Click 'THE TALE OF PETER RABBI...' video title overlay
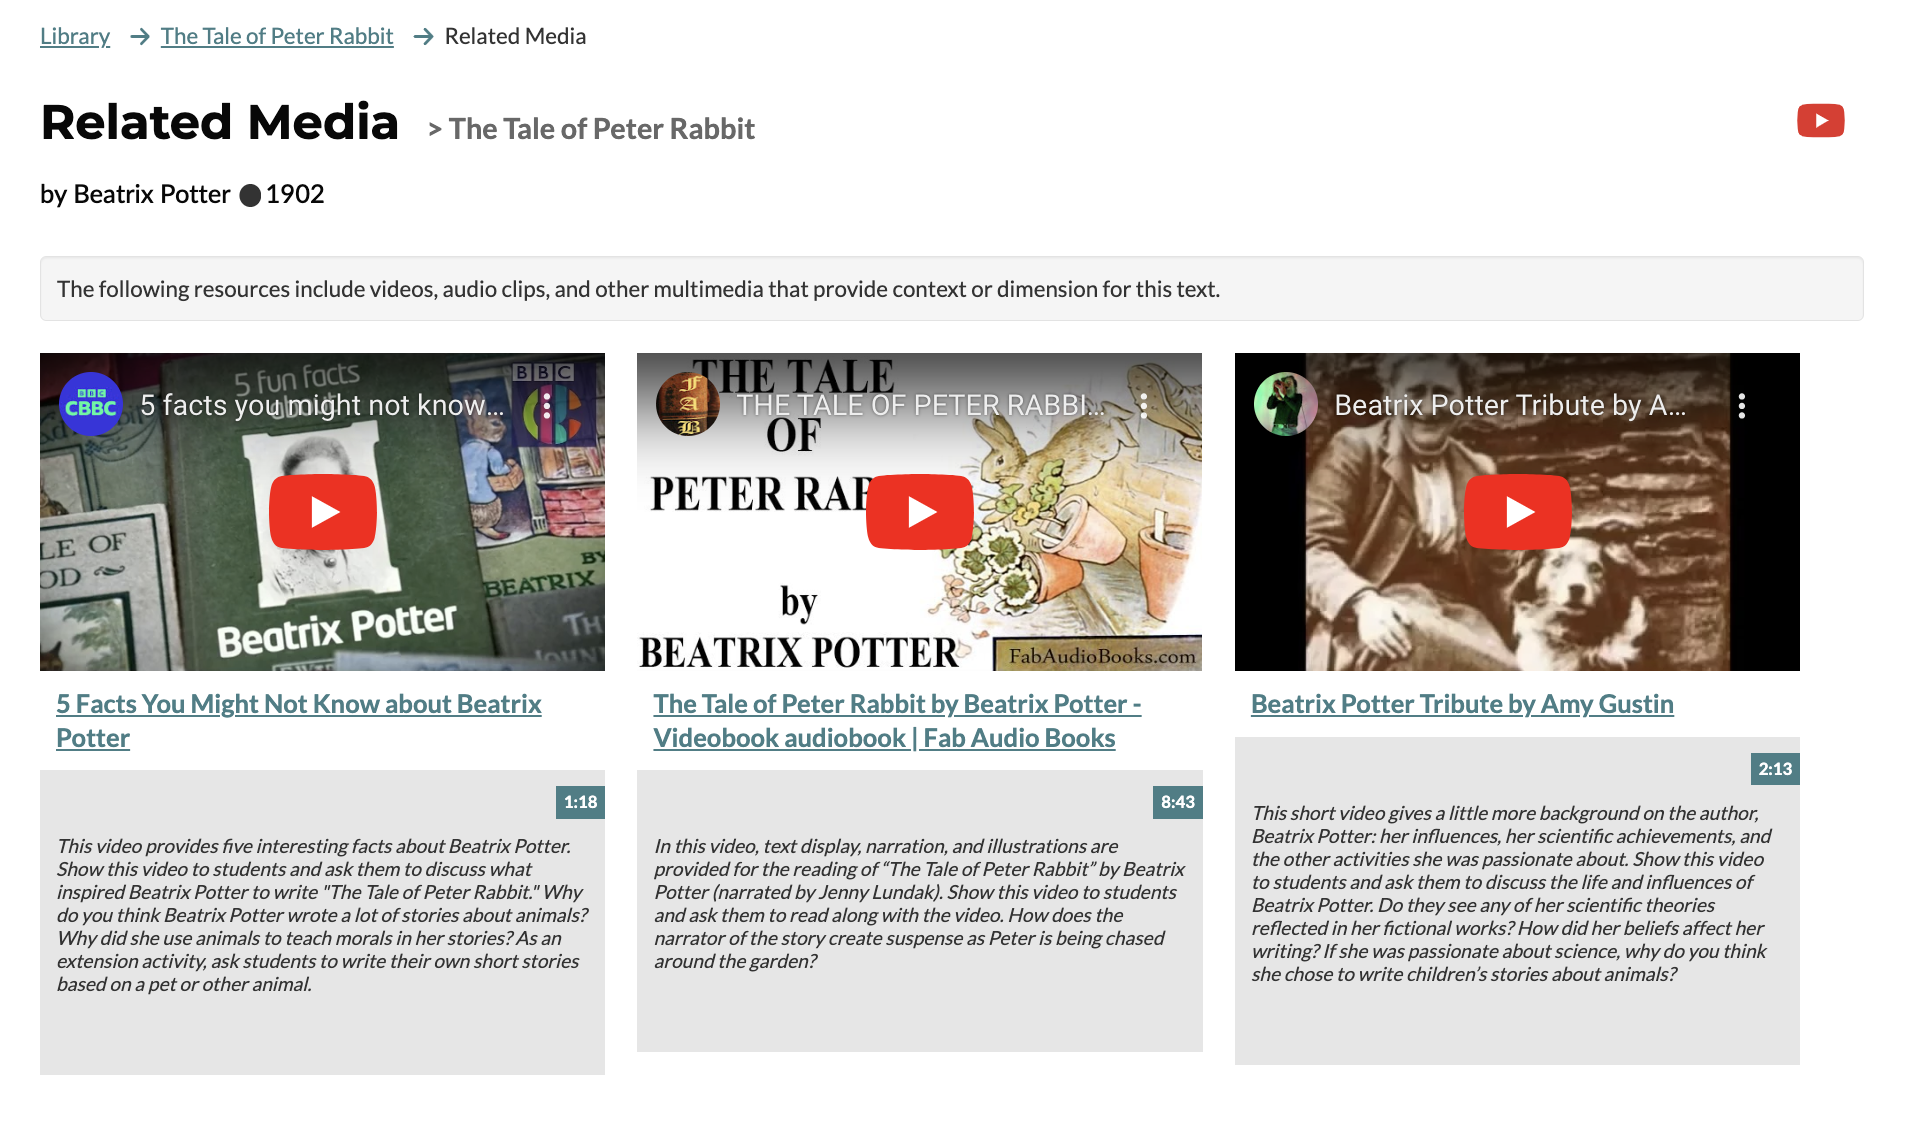Viewport: 1932px width, 1124px height. click(920, 405)
